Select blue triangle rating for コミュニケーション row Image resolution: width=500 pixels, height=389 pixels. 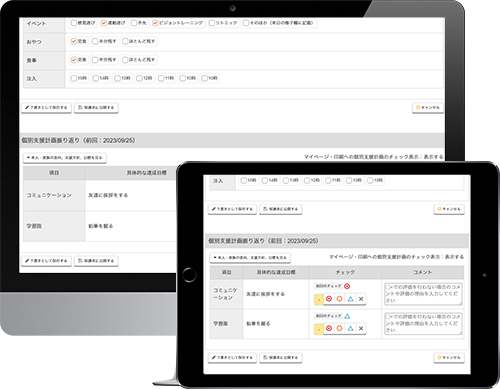[350, 299]
